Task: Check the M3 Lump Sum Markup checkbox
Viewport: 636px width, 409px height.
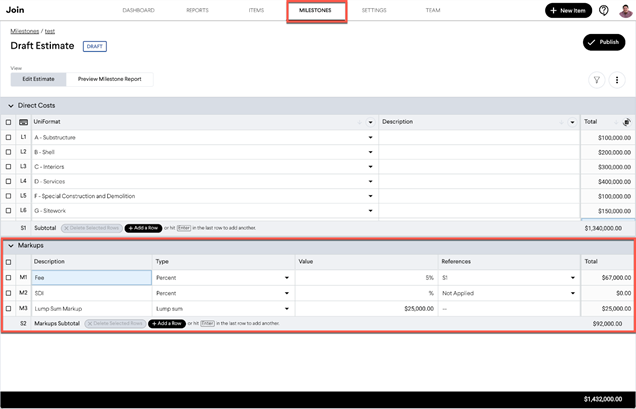Action: [9, 309]
